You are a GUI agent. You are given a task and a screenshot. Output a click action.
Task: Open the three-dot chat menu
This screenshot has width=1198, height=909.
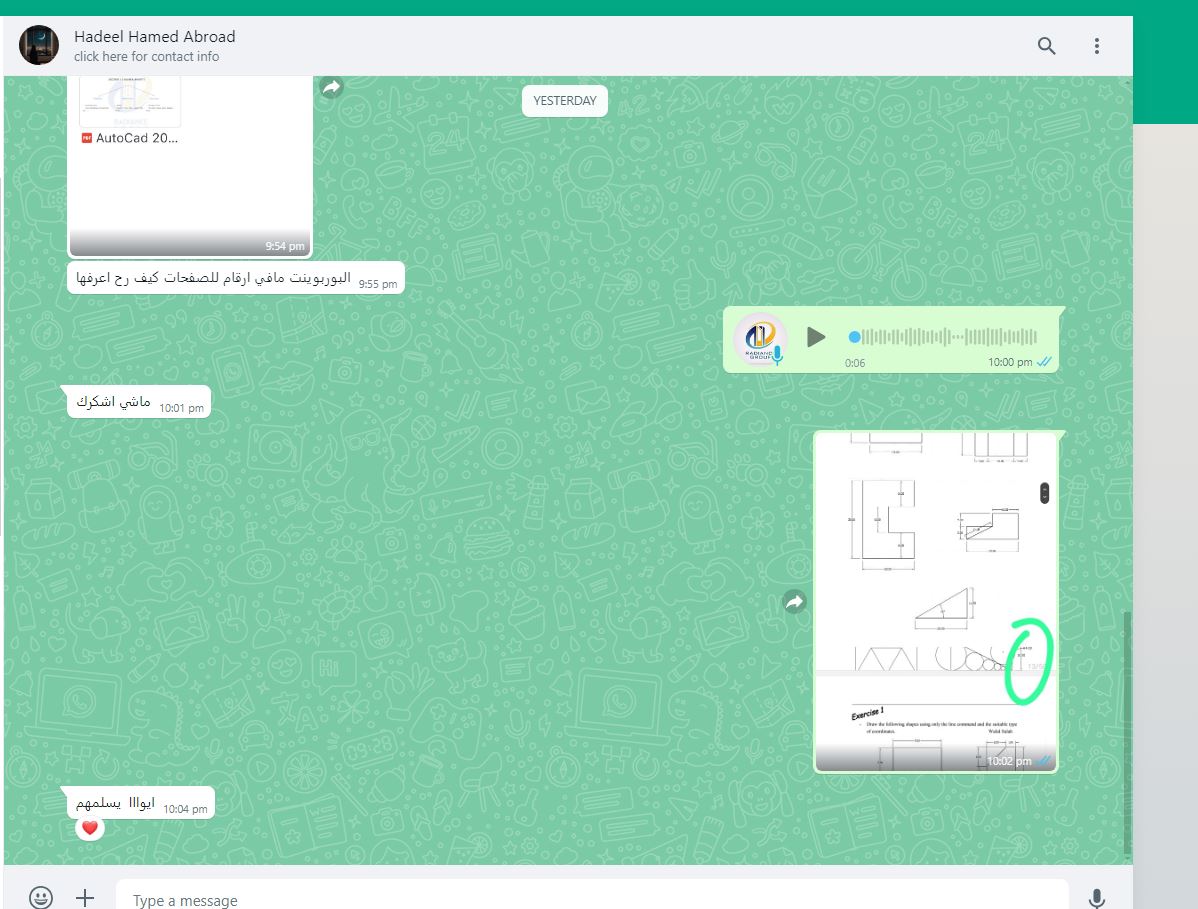[x=1096, y=46]
